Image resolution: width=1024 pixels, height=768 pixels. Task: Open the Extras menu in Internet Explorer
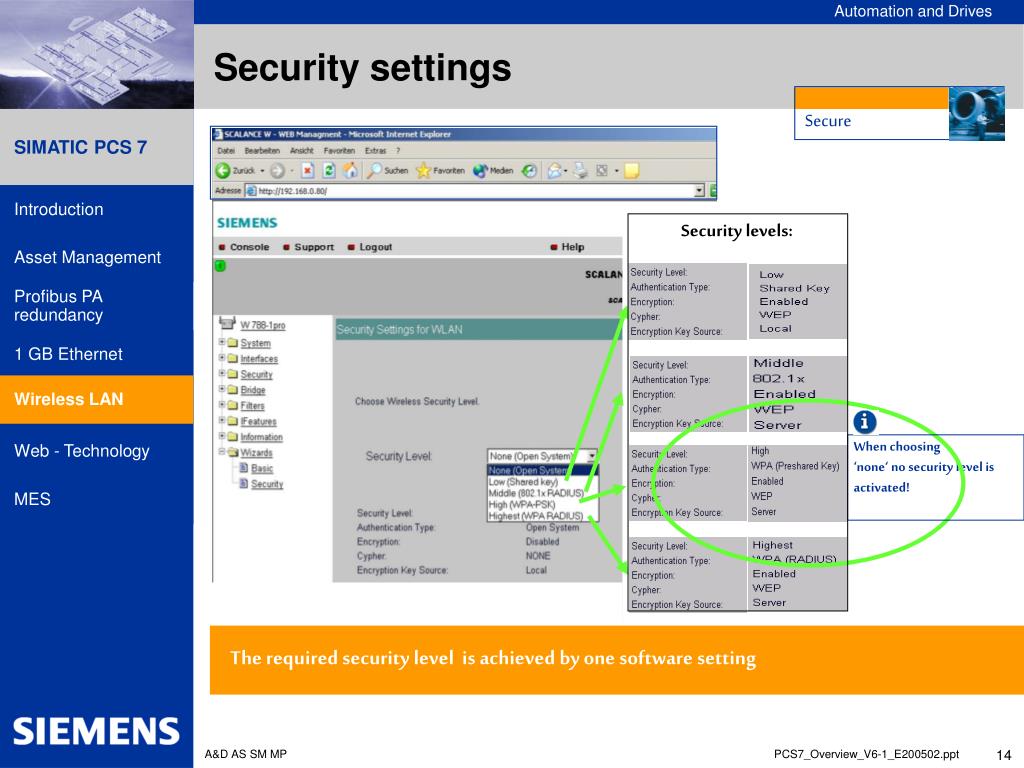coord(376,151)
